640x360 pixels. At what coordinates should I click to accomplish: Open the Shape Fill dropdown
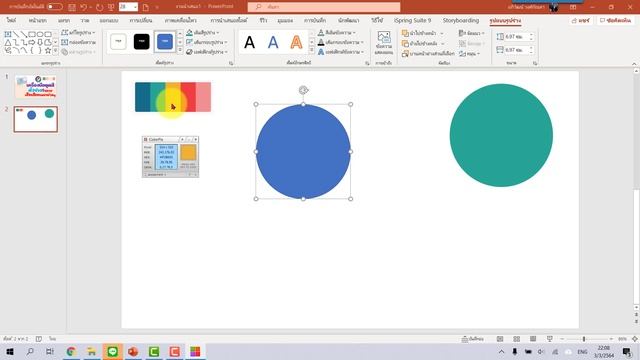pyautogui.click(x=203, y=33)
